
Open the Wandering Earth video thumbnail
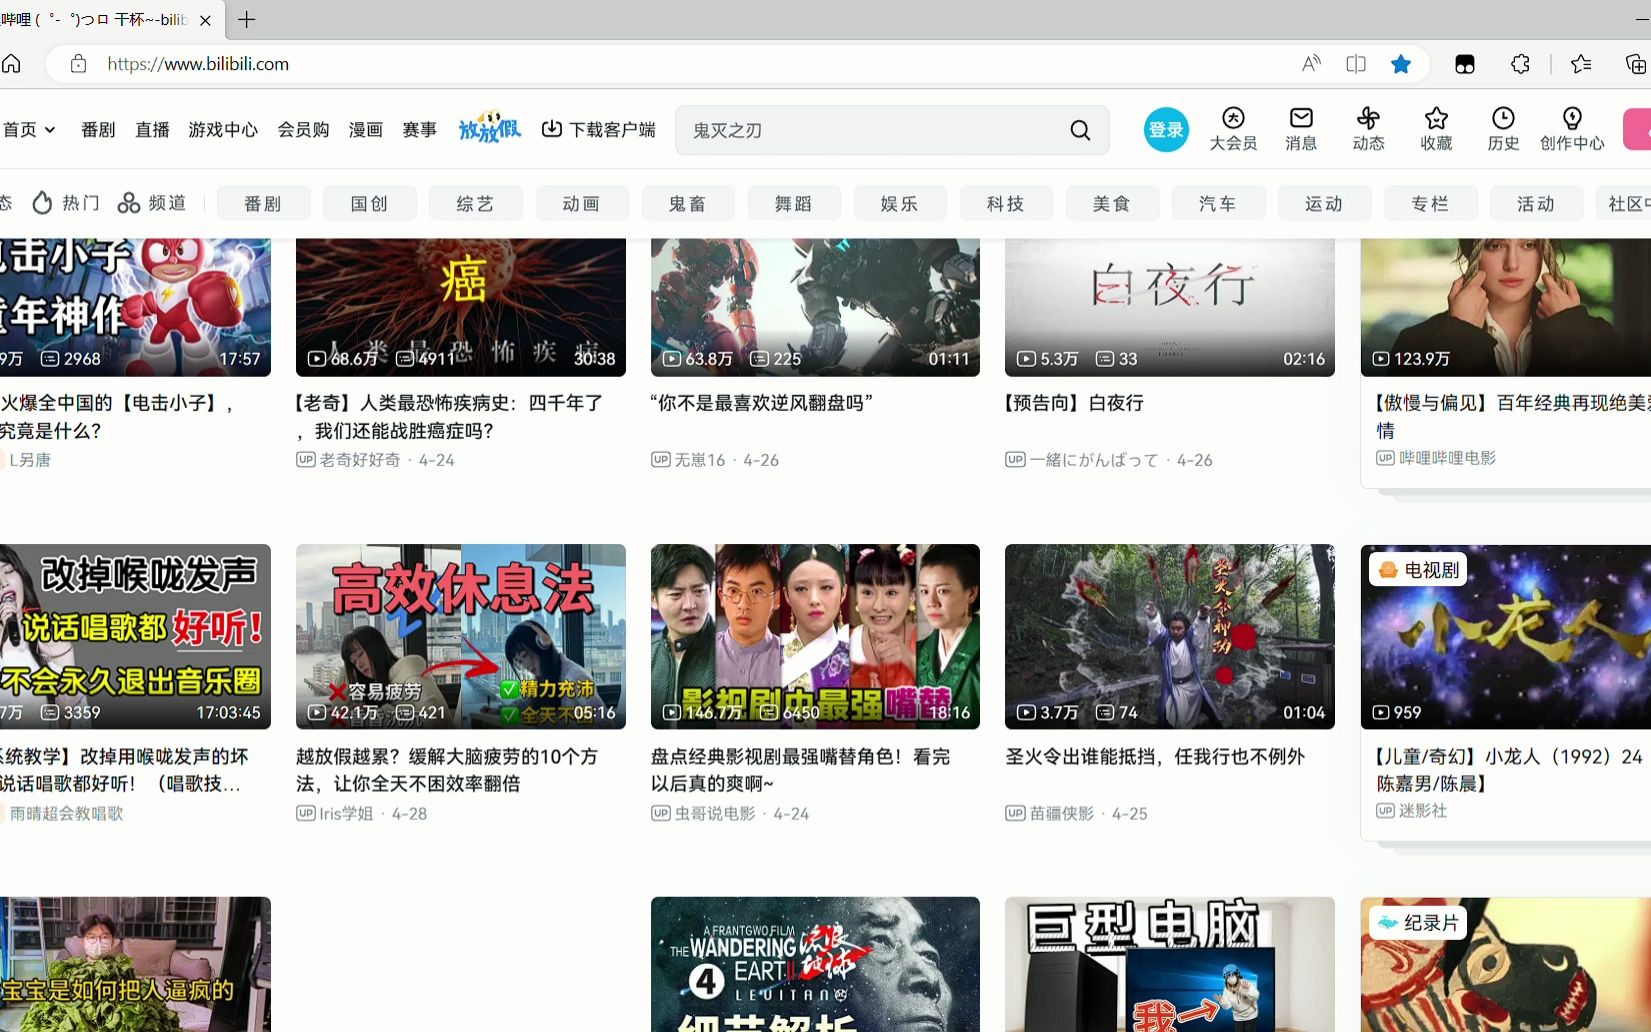pyautogui.click(x=815, y=964)
